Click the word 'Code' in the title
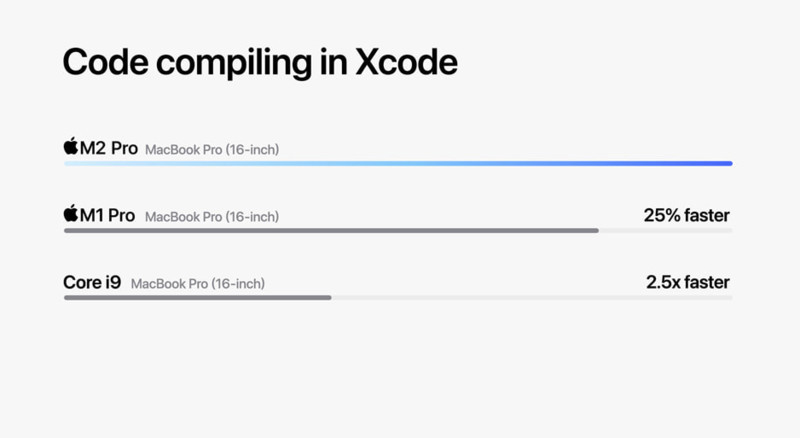The height and width of the screenshot is (438, 800). point(106,63)
